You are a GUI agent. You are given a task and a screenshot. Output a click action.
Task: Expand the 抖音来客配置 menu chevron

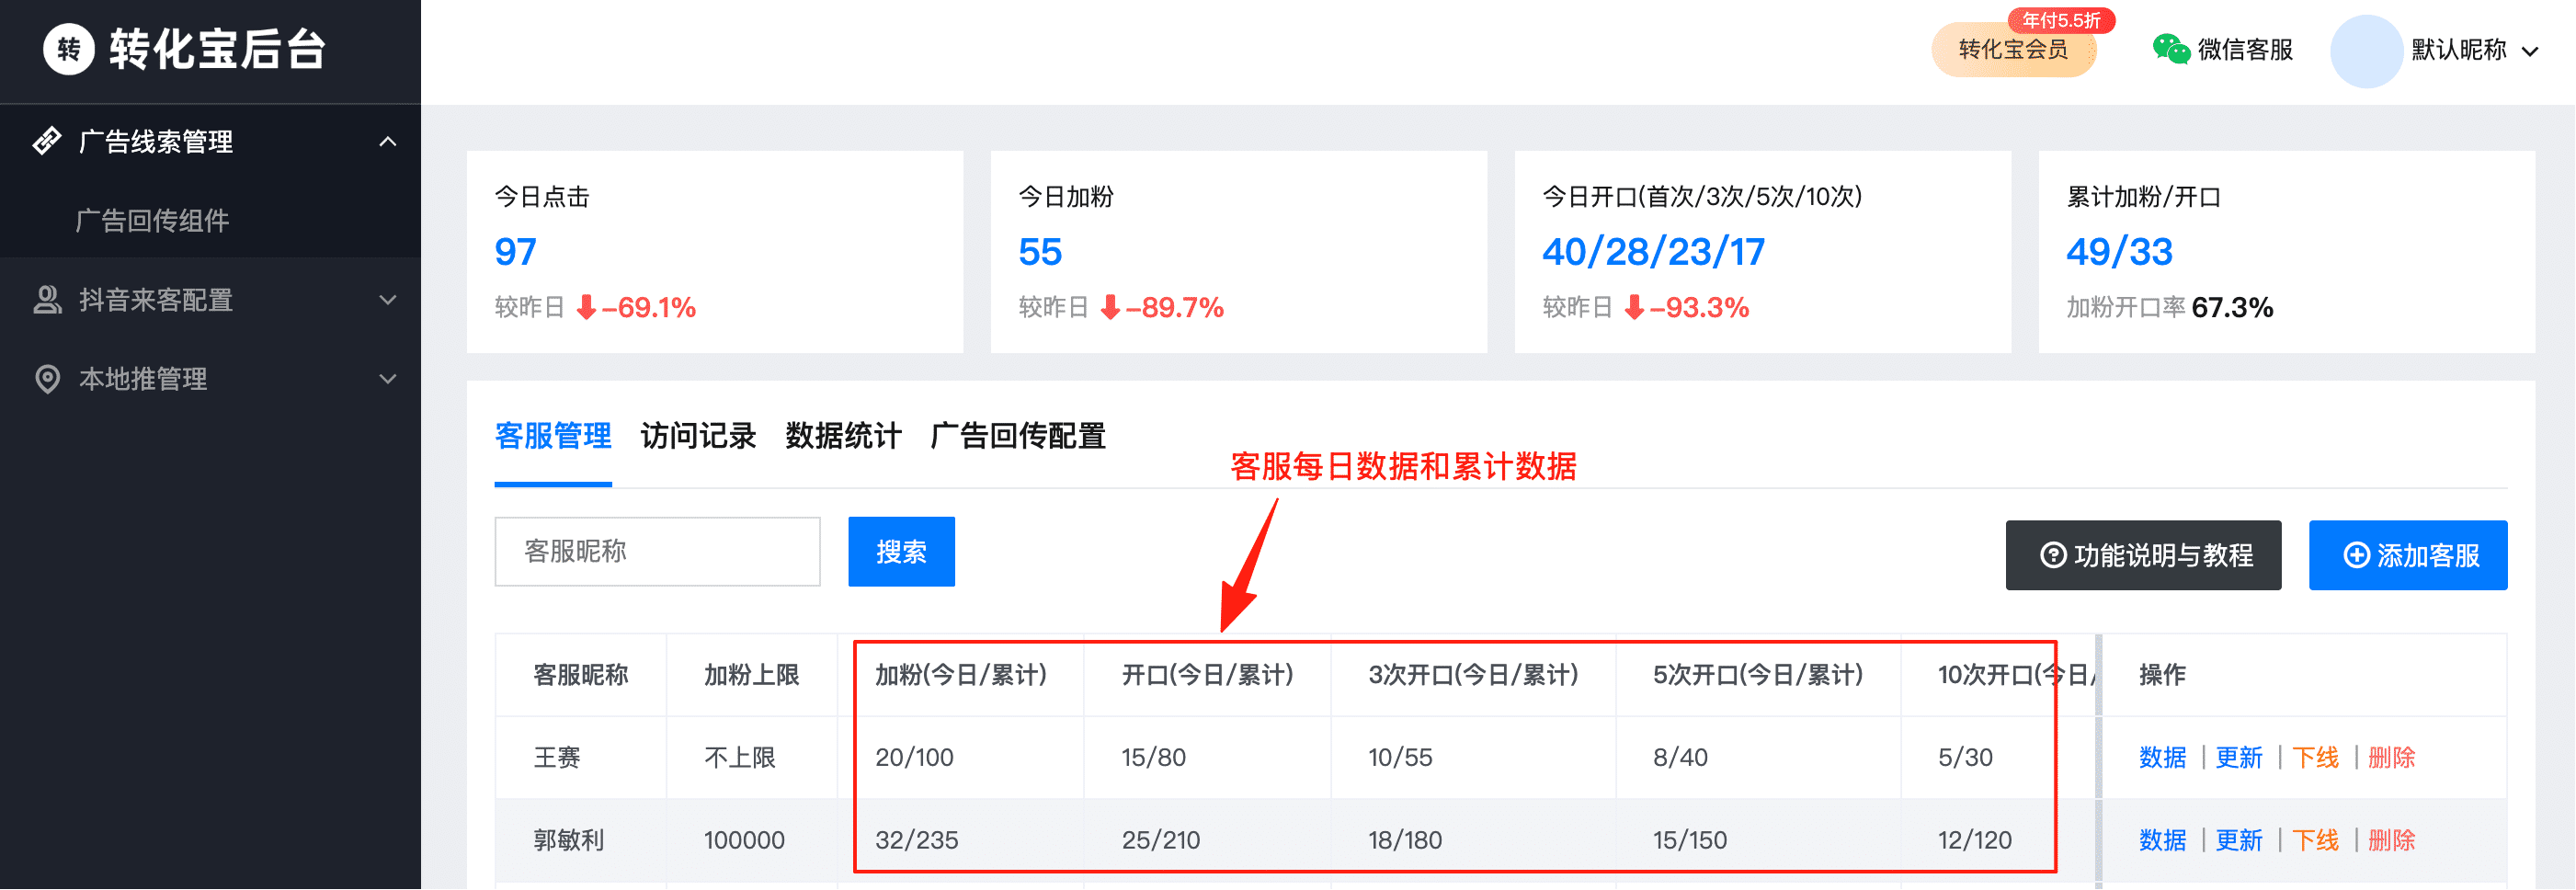tap(388, 300)
